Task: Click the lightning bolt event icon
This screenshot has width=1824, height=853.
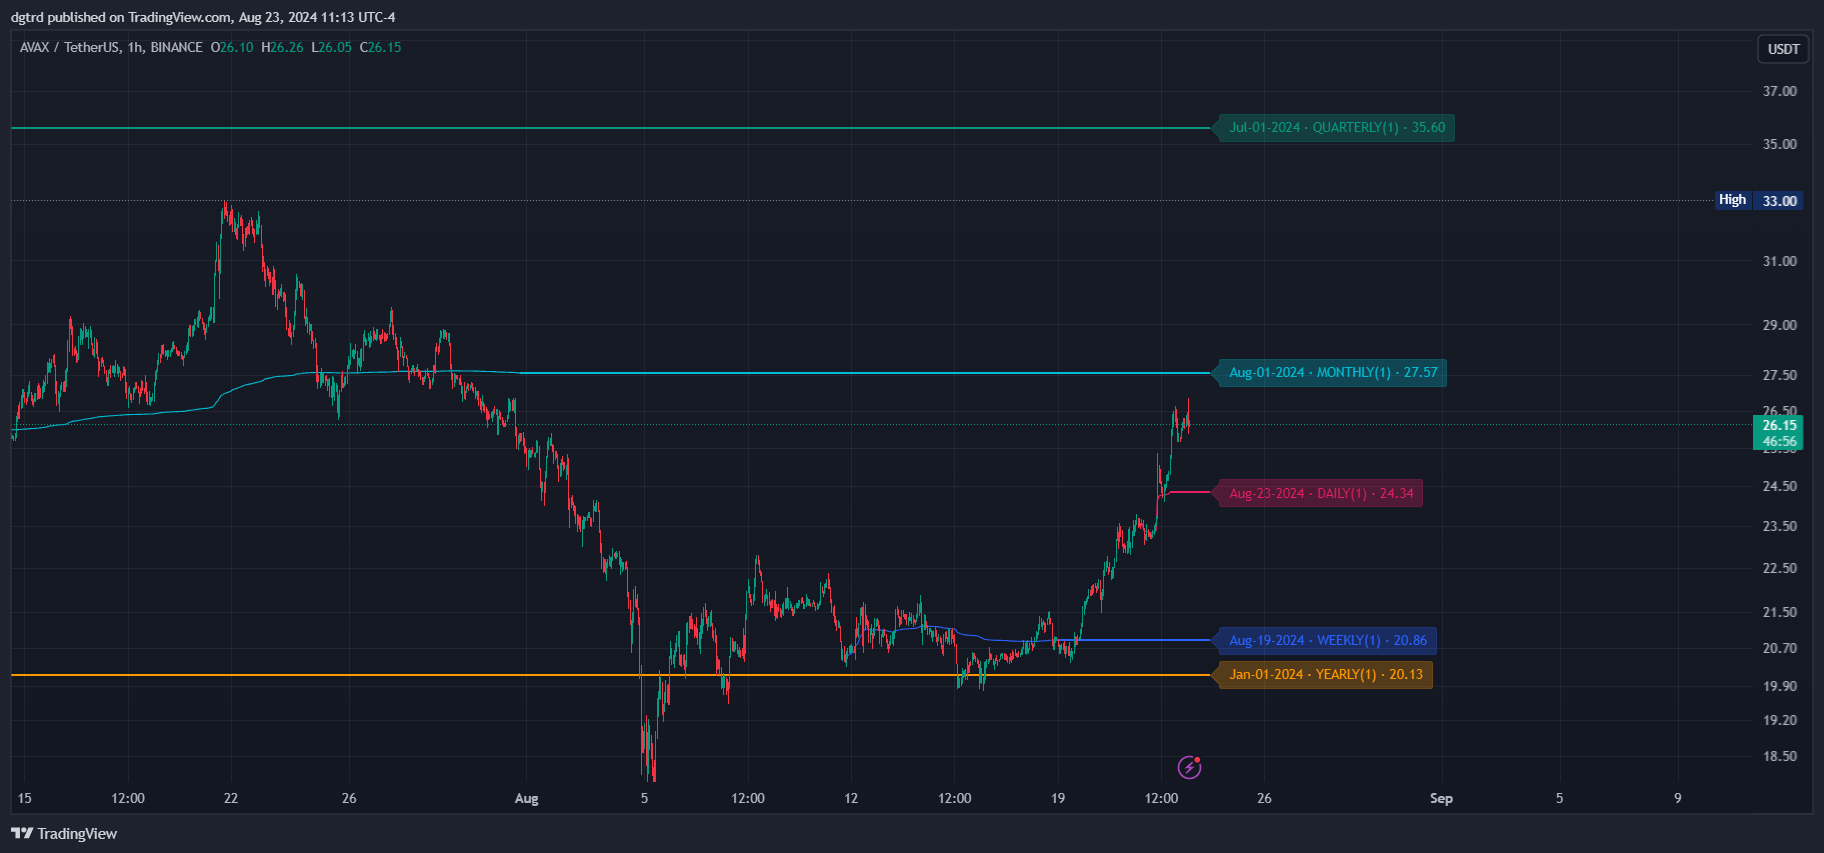Action: pos(1189,767)
